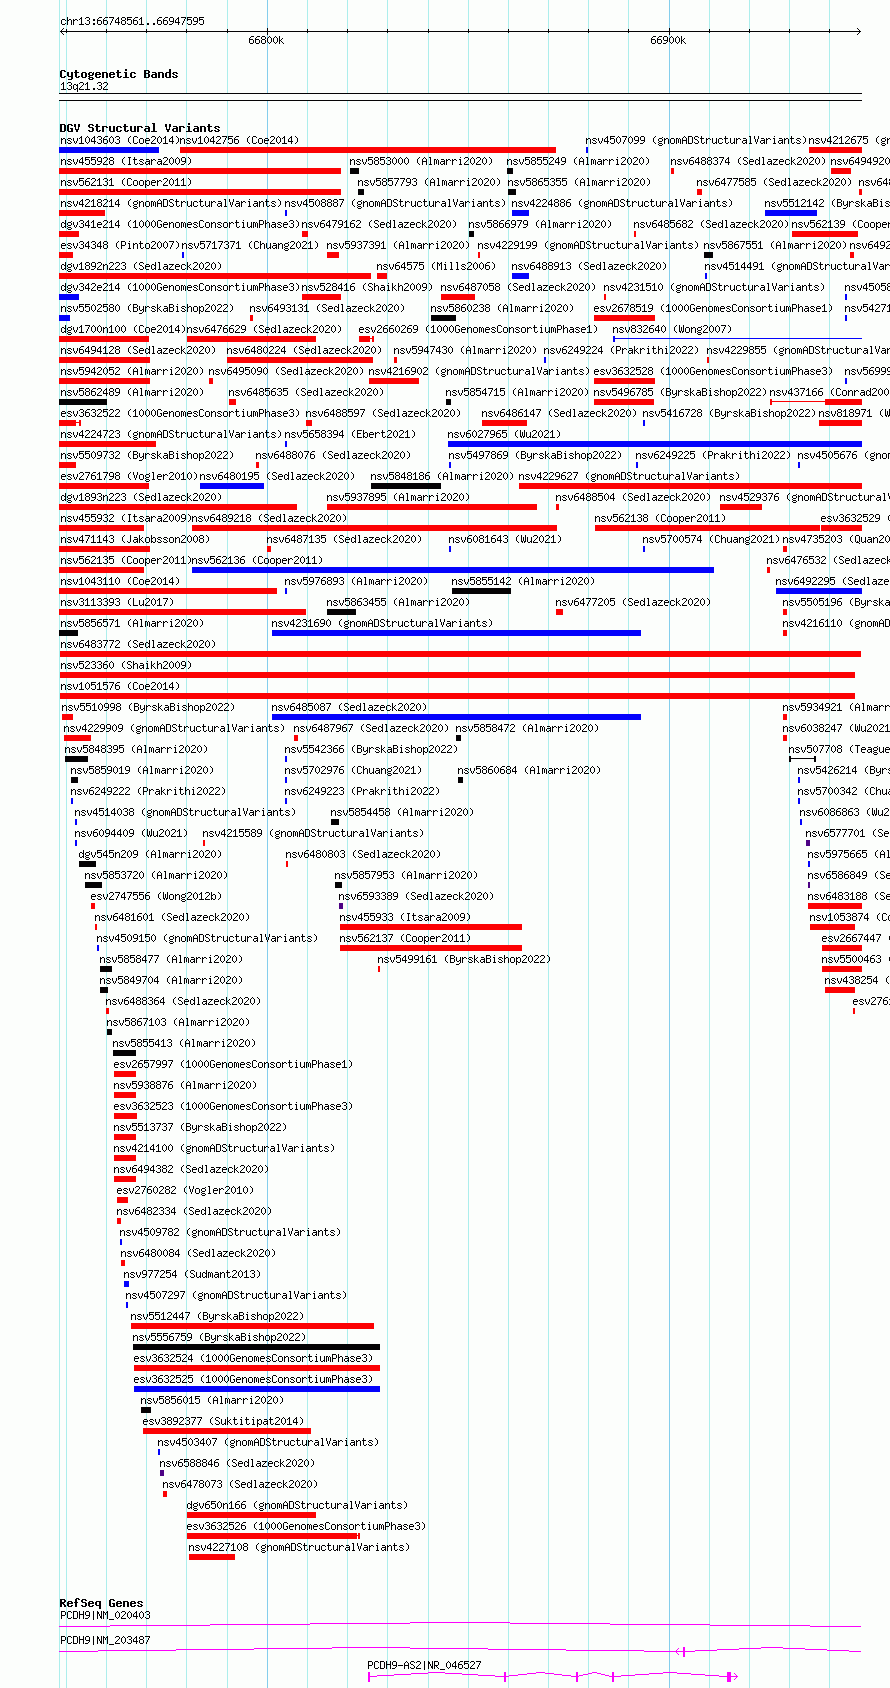Click the red bar under nsv4229627

[x=690, y=486]
